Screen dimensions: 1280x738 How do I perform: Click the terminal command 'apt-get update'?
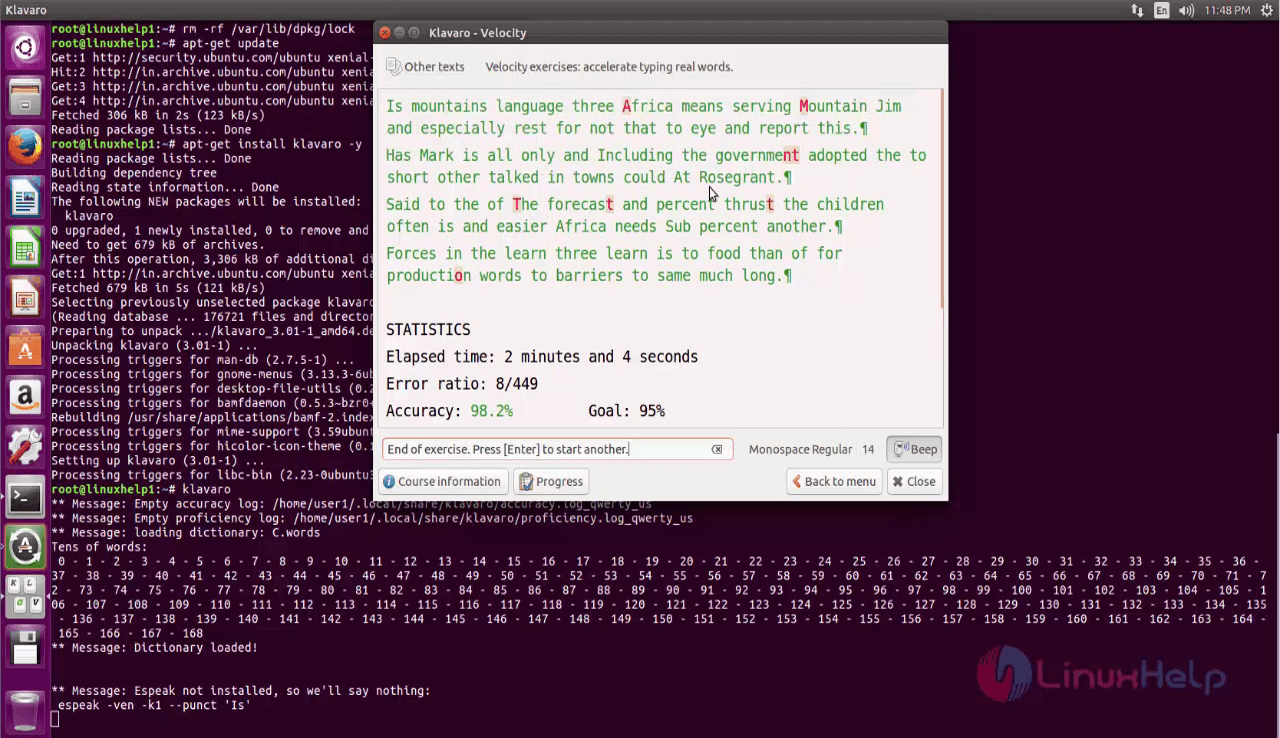[231, 44]
